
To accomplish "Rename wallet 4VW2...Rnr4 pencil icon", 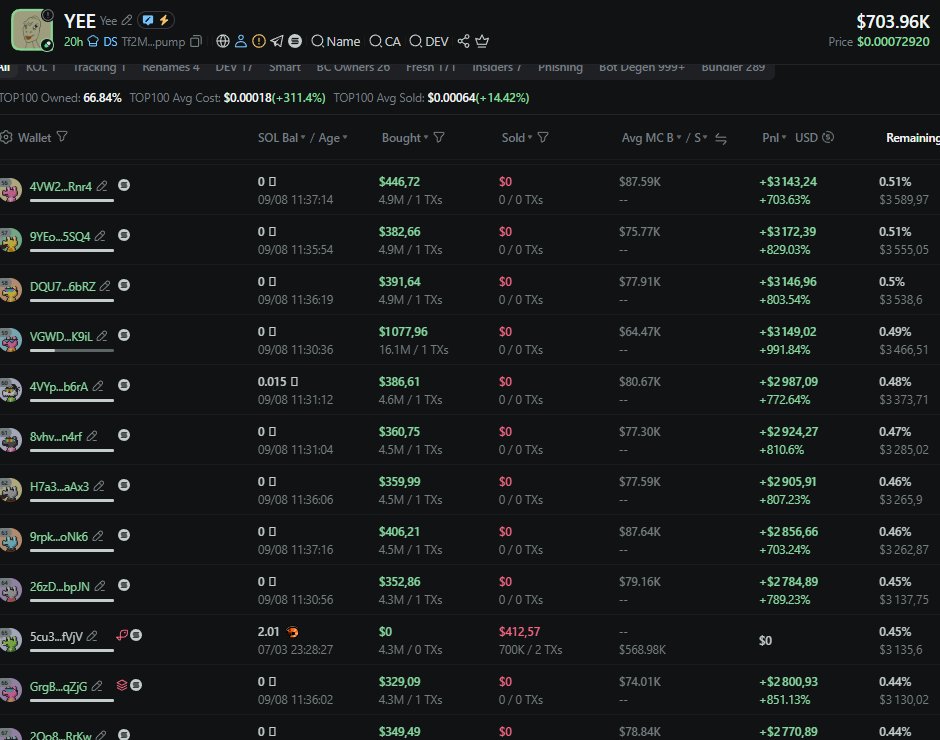I will [x=102, y=186].
